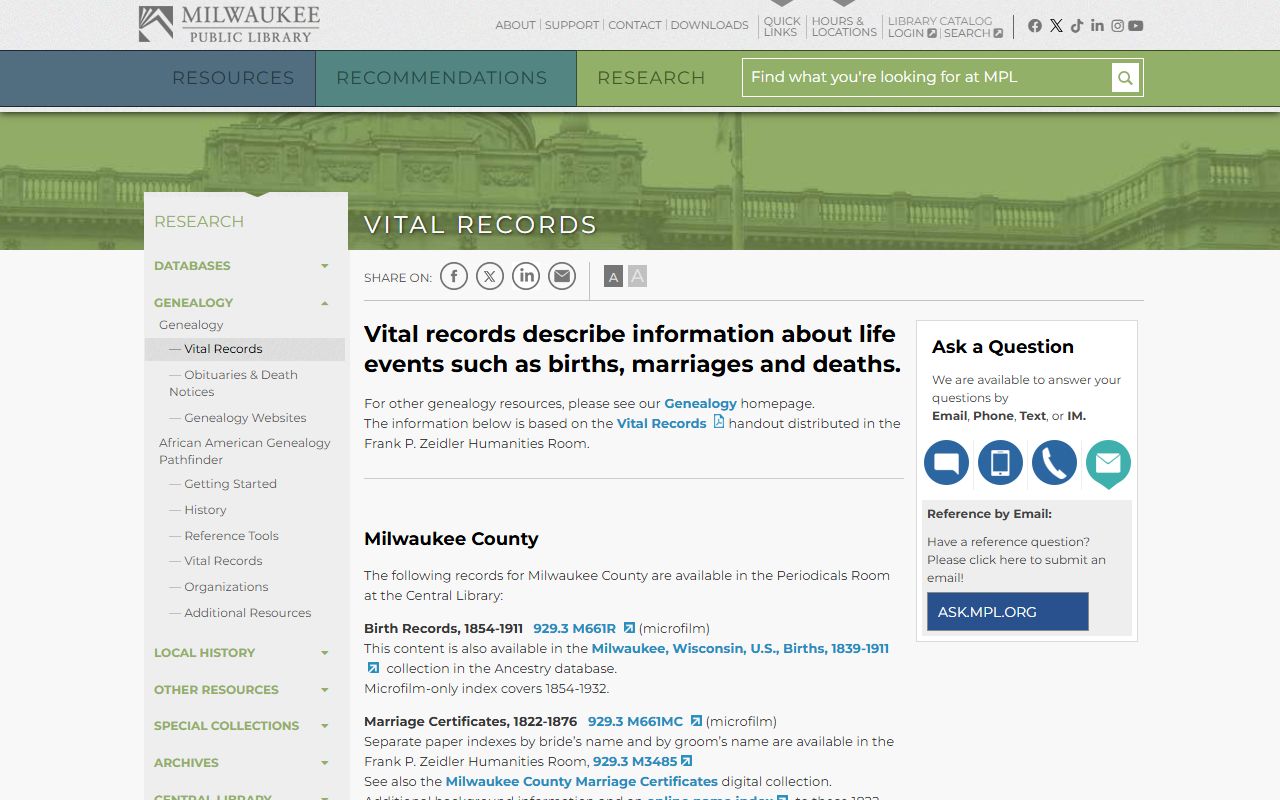Screen dimensions: 1280x800
Task: Select Getting Started in sidebar
Action: click(x=230, y=484)
